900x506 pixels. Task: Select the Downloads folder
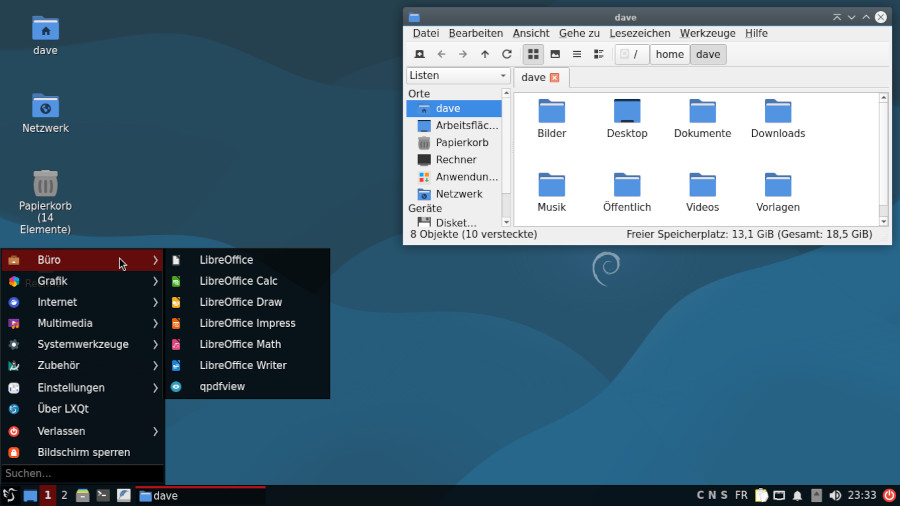click(778, 118)
